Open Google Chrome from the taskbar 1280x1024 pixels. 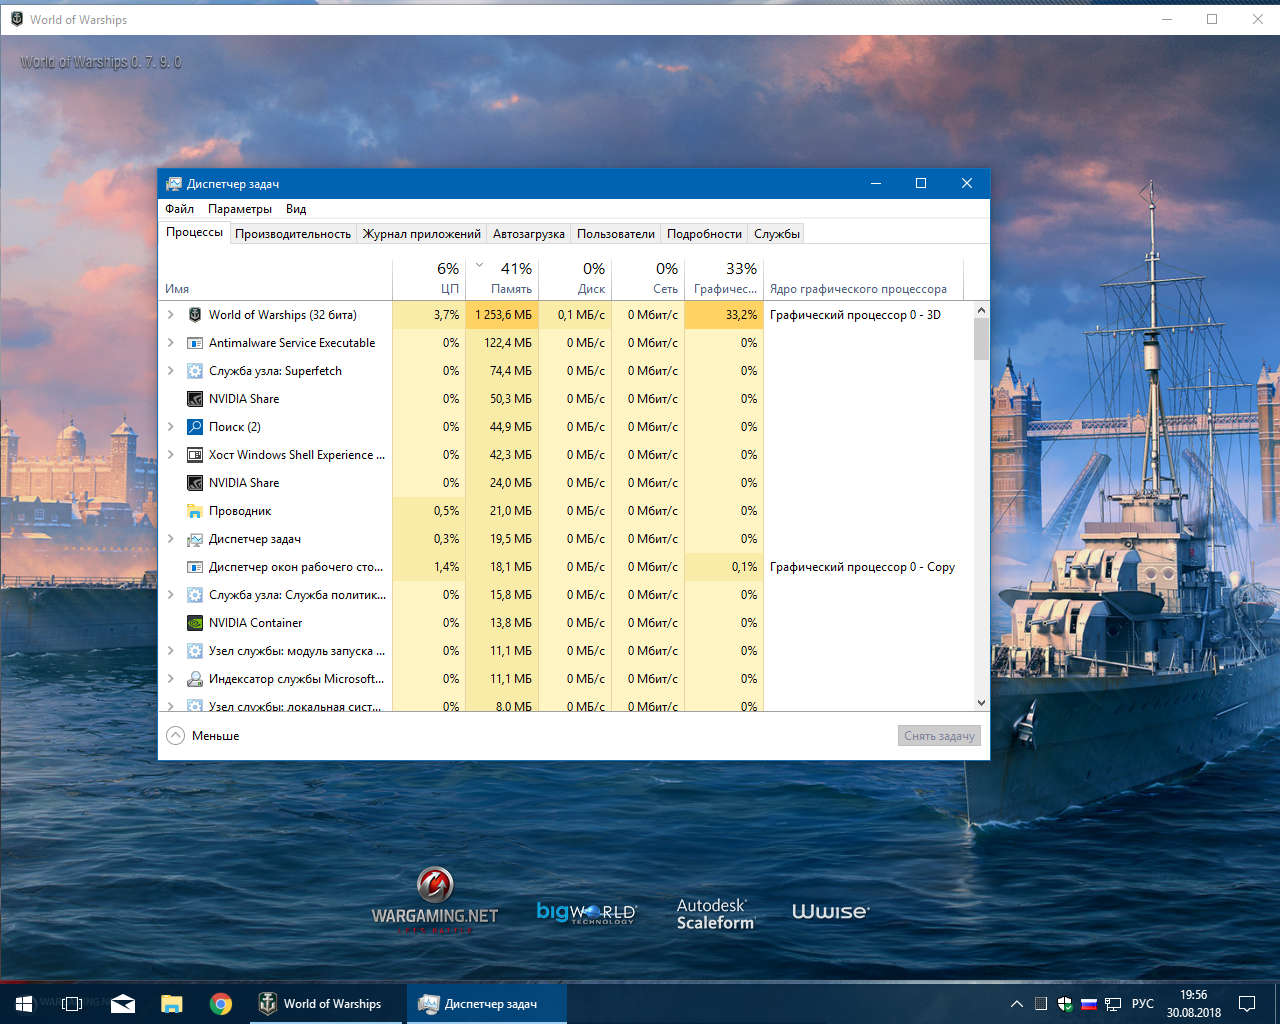(x=221, y=1004)
